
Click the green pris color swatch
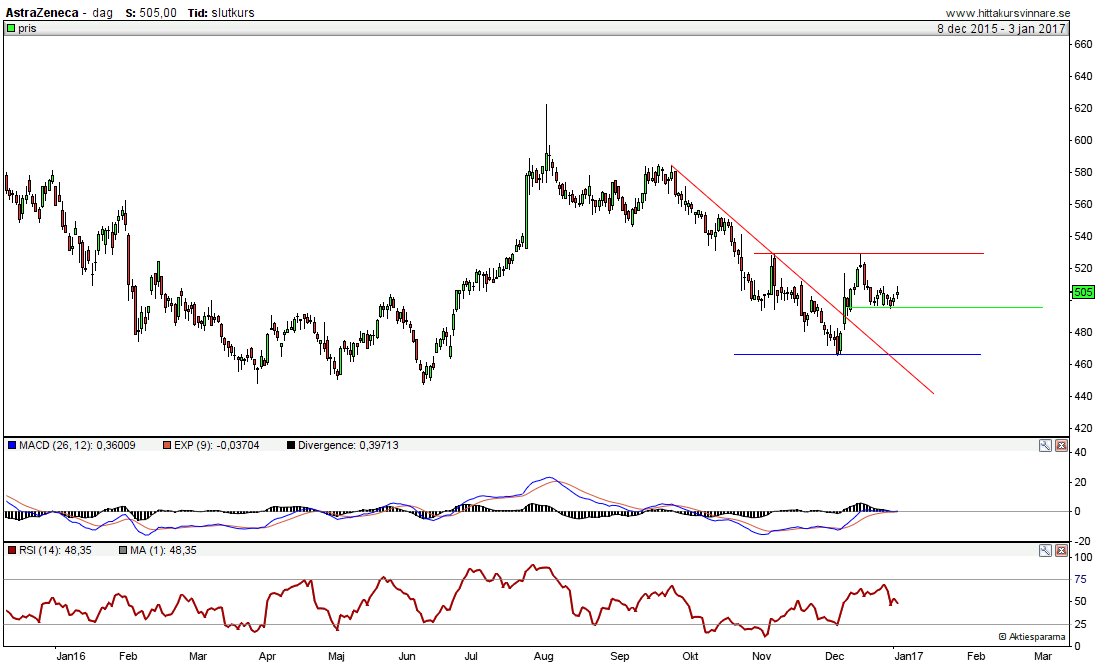click(11, 28)
